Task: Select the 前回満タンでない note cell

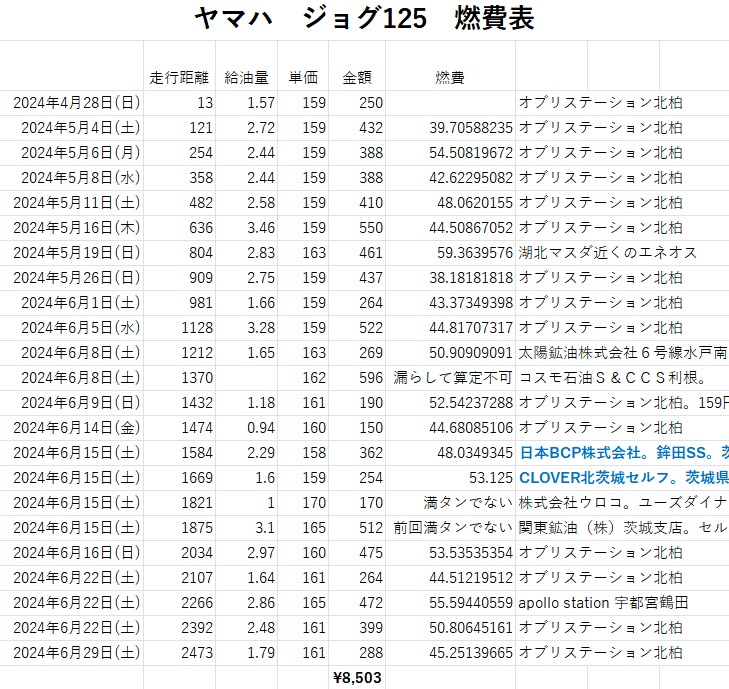Action: (452, 528)
